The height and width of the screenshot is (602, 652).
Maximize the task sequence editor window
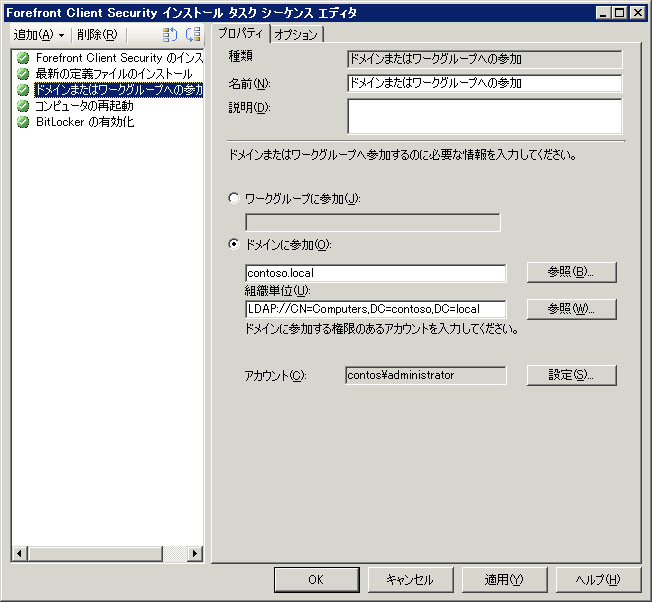pyautogui.click(x=619, y=13)
